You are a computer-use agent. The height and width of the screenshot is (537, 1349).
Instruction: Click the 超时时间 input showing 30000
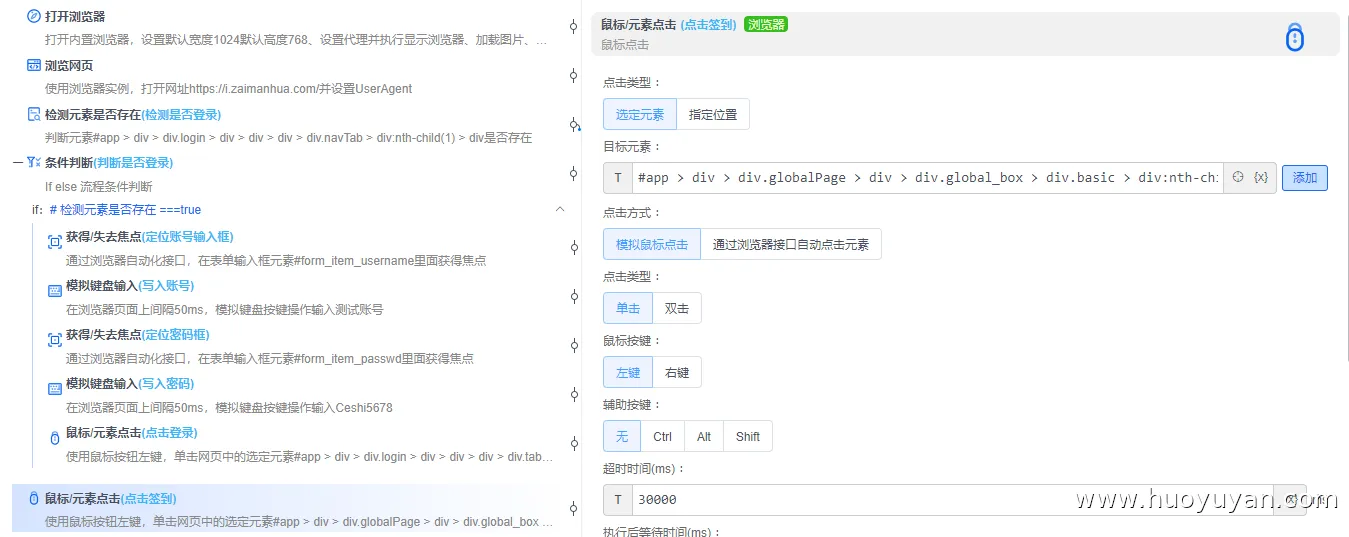952,500
